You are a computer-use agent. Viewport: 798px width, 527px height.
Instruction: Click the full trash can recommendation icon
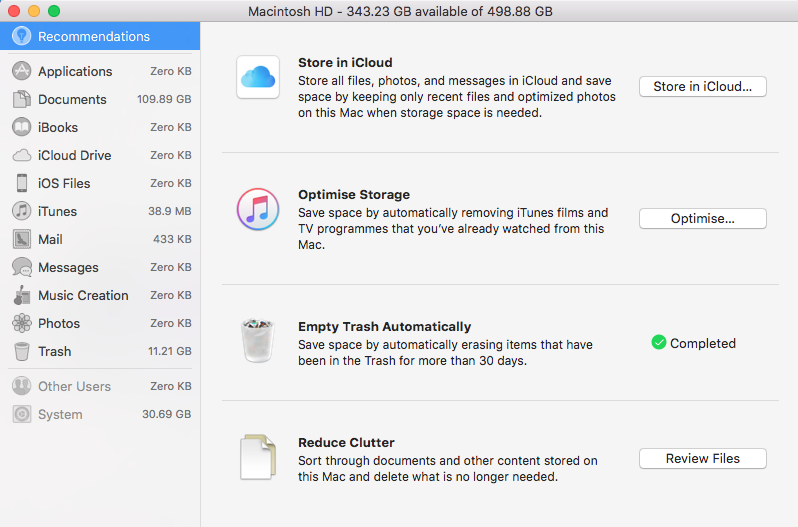pyautogui.click(x=258, y=340)
